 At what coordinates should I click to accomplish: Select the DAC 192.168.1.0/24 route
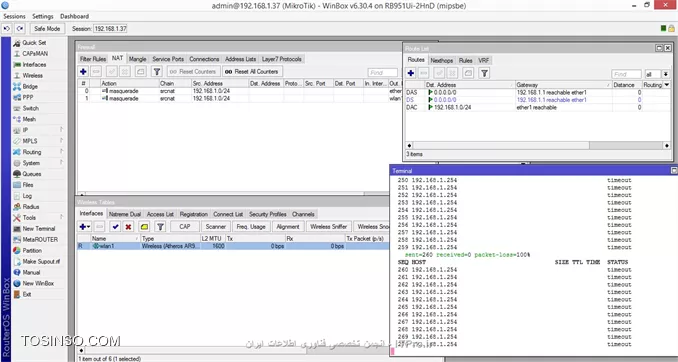(537, 108)
